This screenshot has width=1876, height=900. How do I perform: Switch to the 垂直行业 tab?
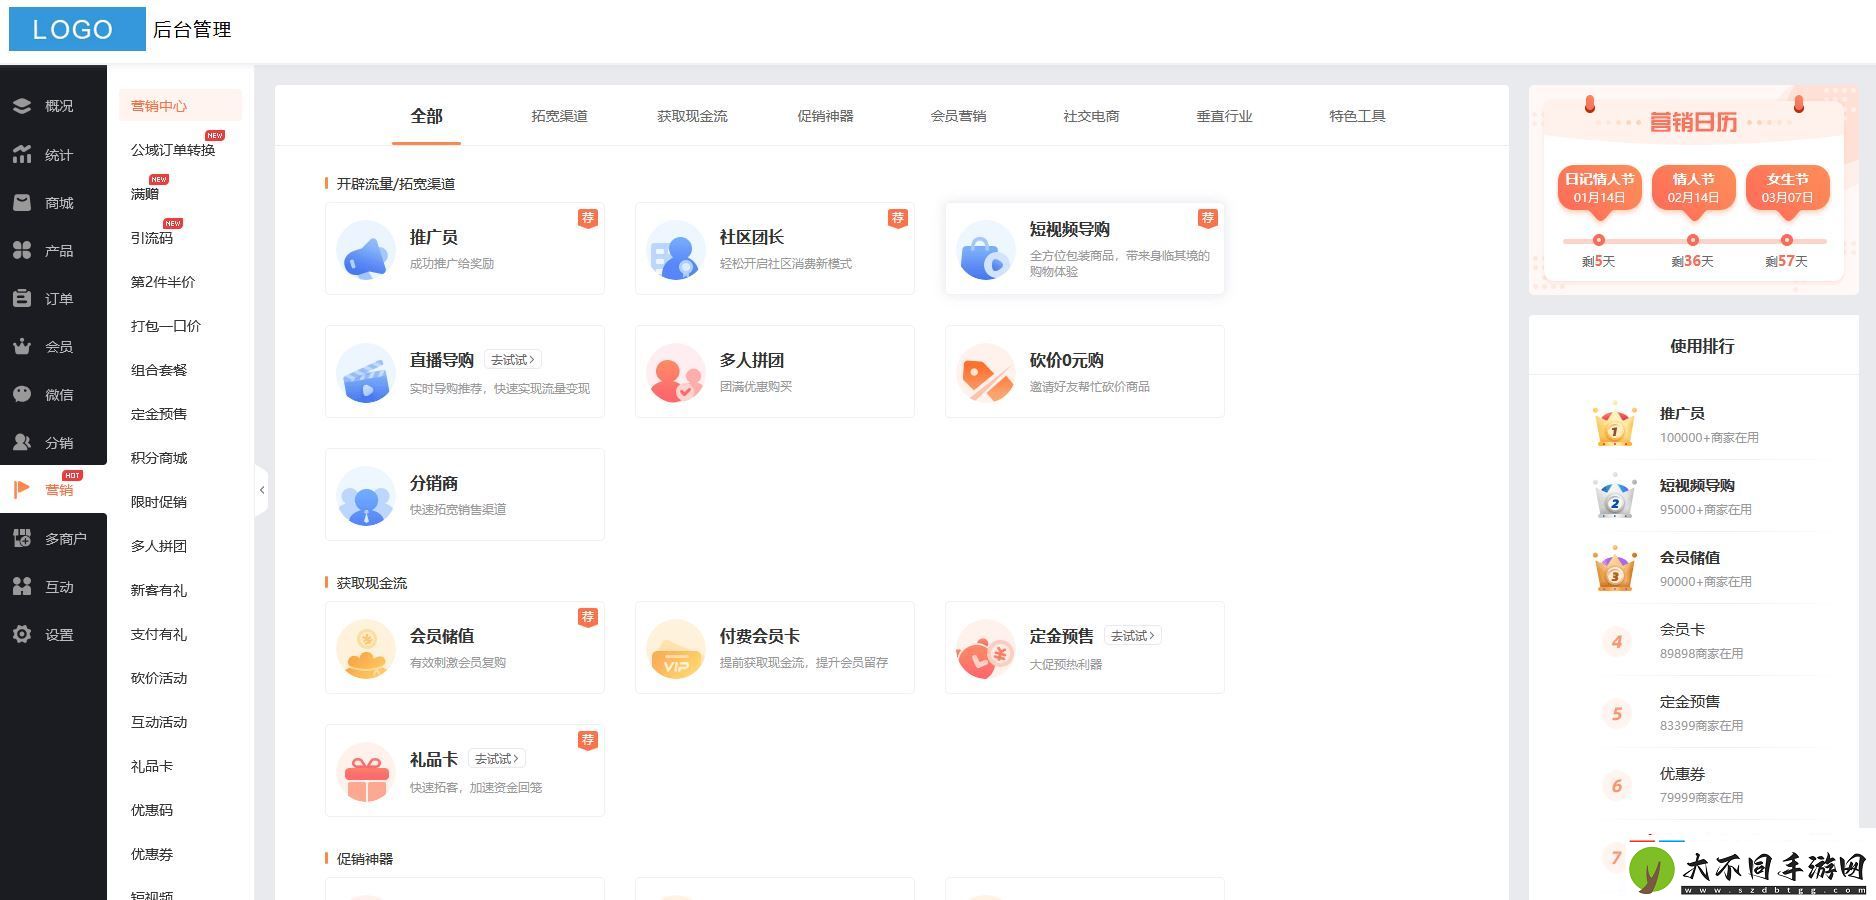click(x=1224, y=116)
